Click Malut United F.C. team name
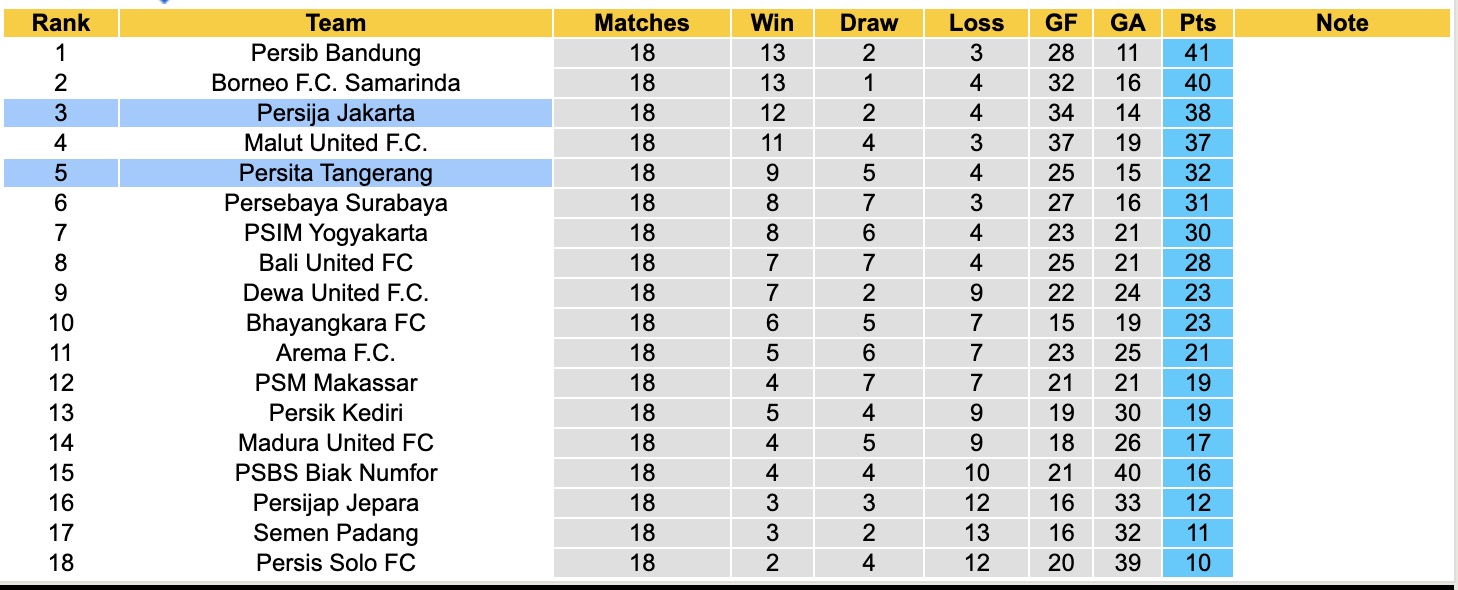 (x=336, y=143)
